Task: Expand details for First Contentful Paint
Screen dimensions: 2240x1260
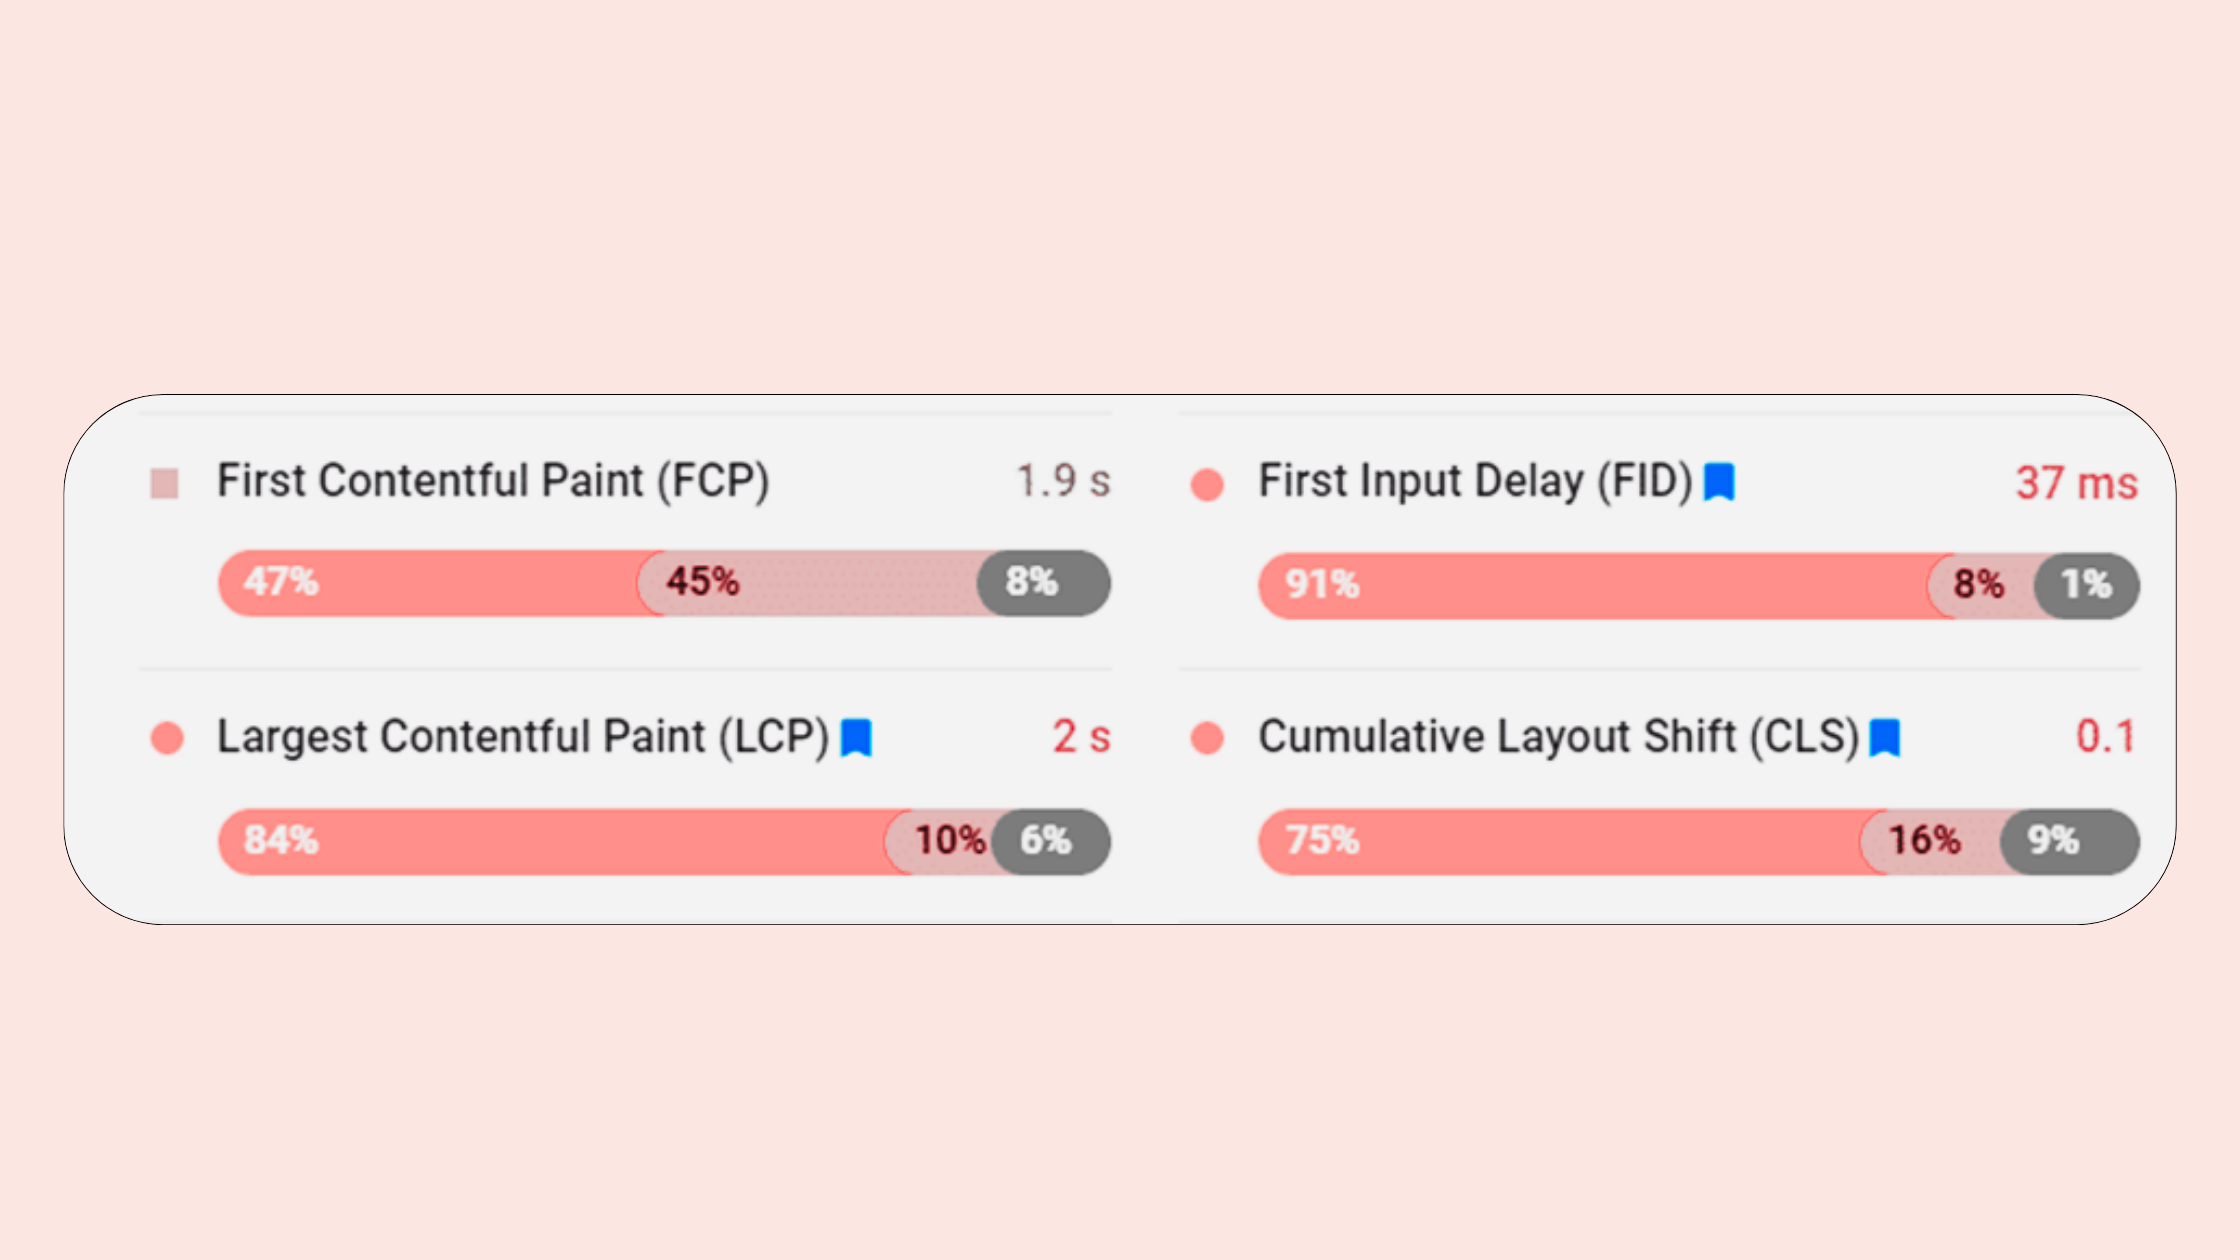Action: coord(494,481)
